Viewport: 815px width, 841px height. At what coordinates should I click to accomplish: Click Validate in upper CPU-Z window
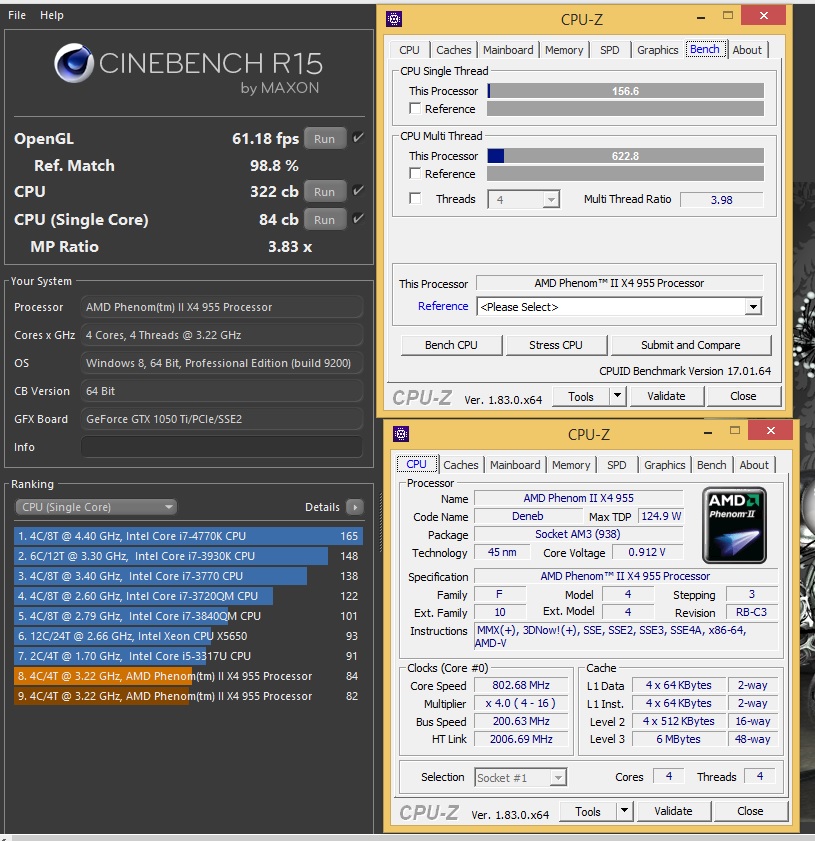(x=666, y=396)
